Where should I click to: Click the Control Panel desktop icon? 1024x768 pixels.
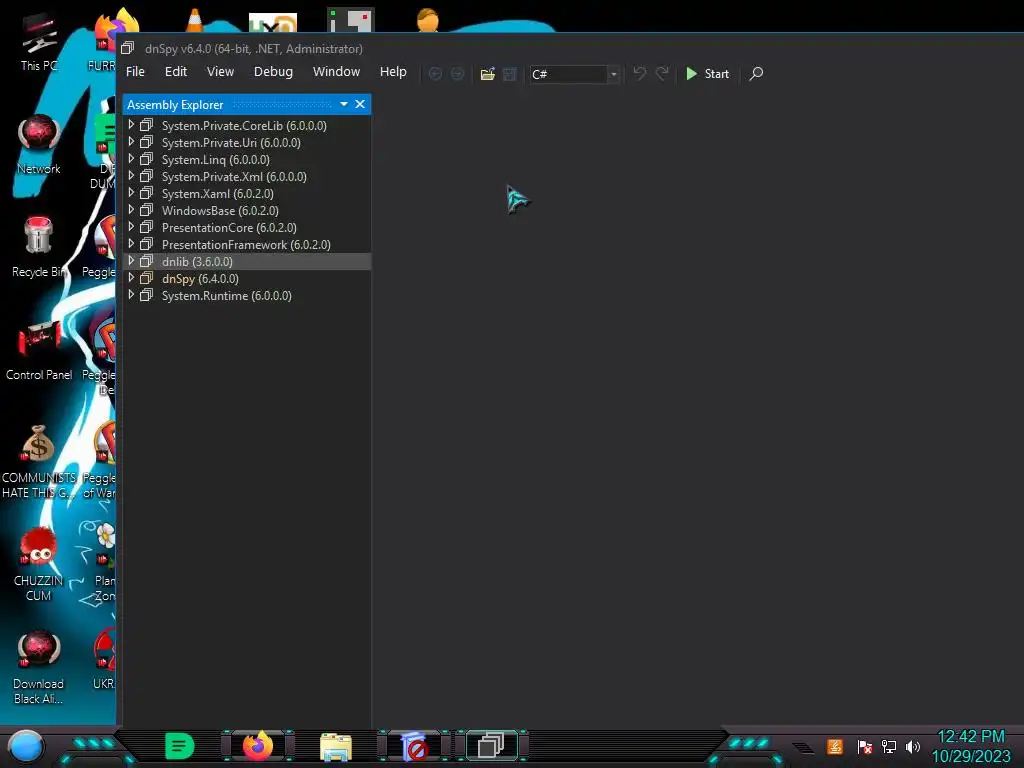[x=39, y=350]
